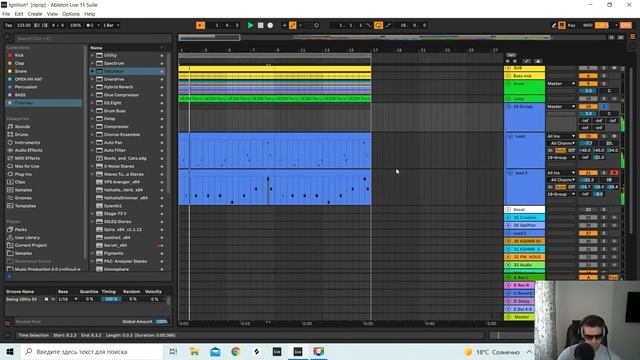The image size is (640, 360).
Task: Click the Windows Start button
Action: point(9,351)
